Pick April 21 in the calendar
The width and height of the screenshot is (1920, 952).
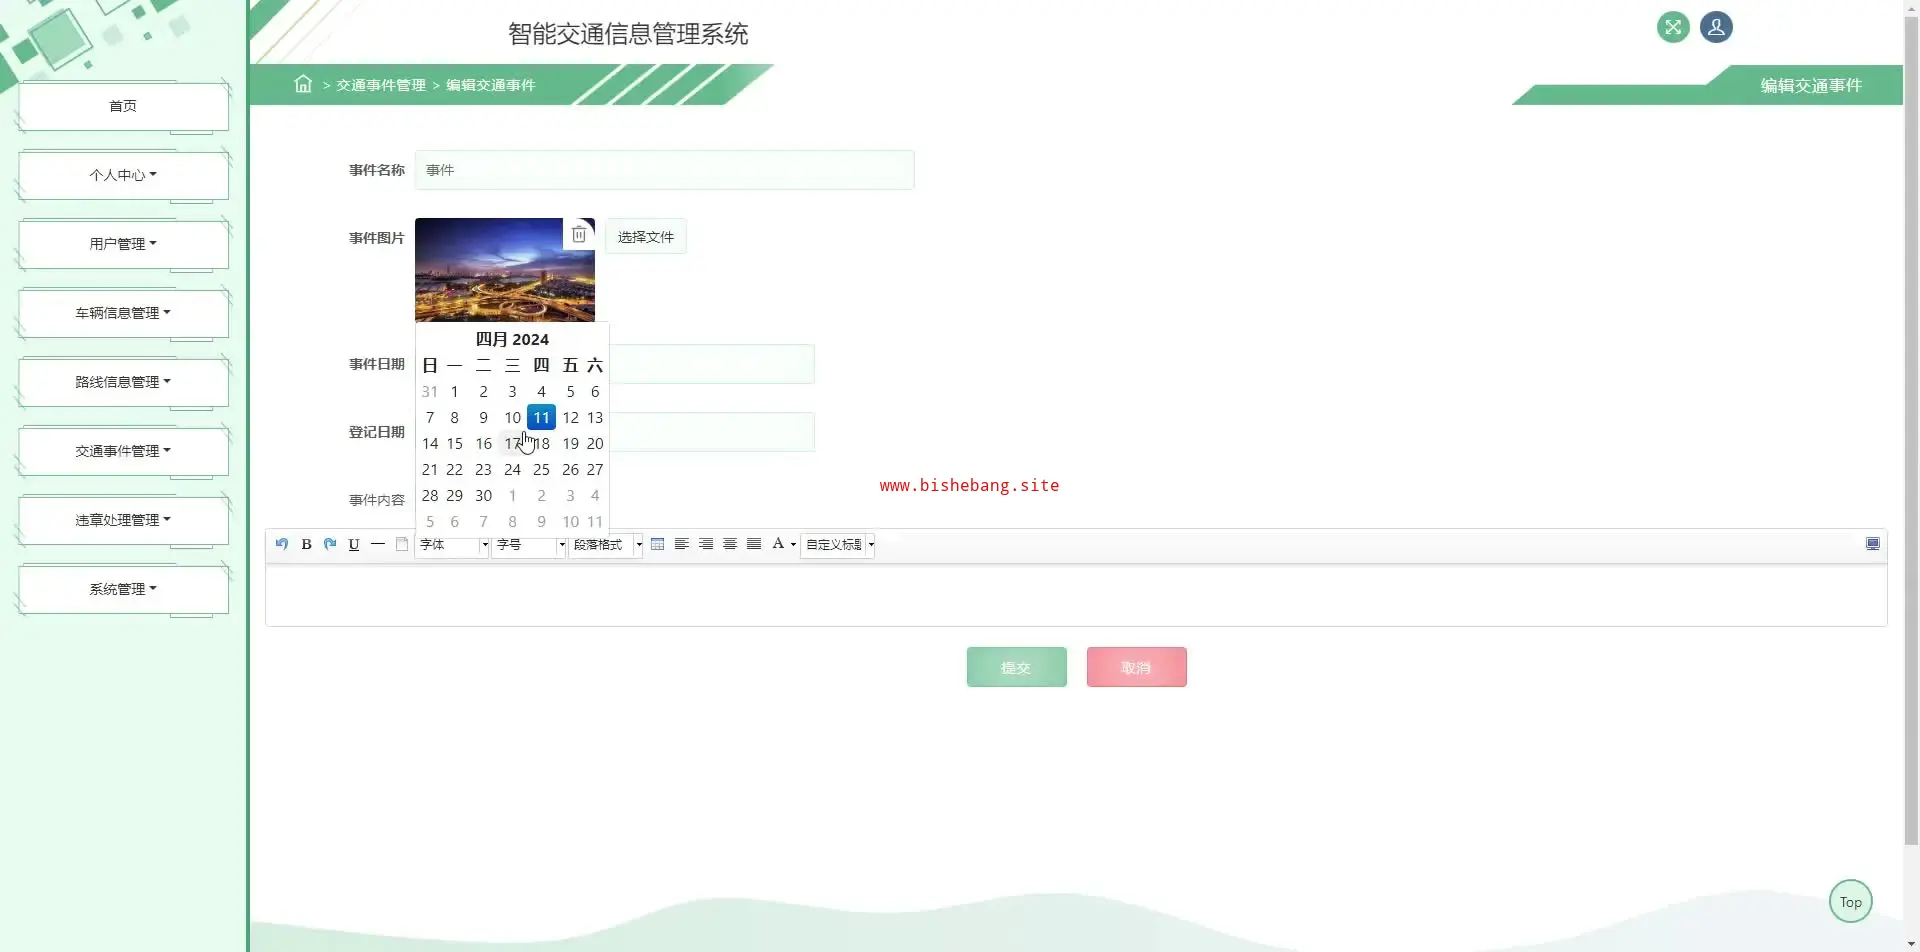[430, 469]
